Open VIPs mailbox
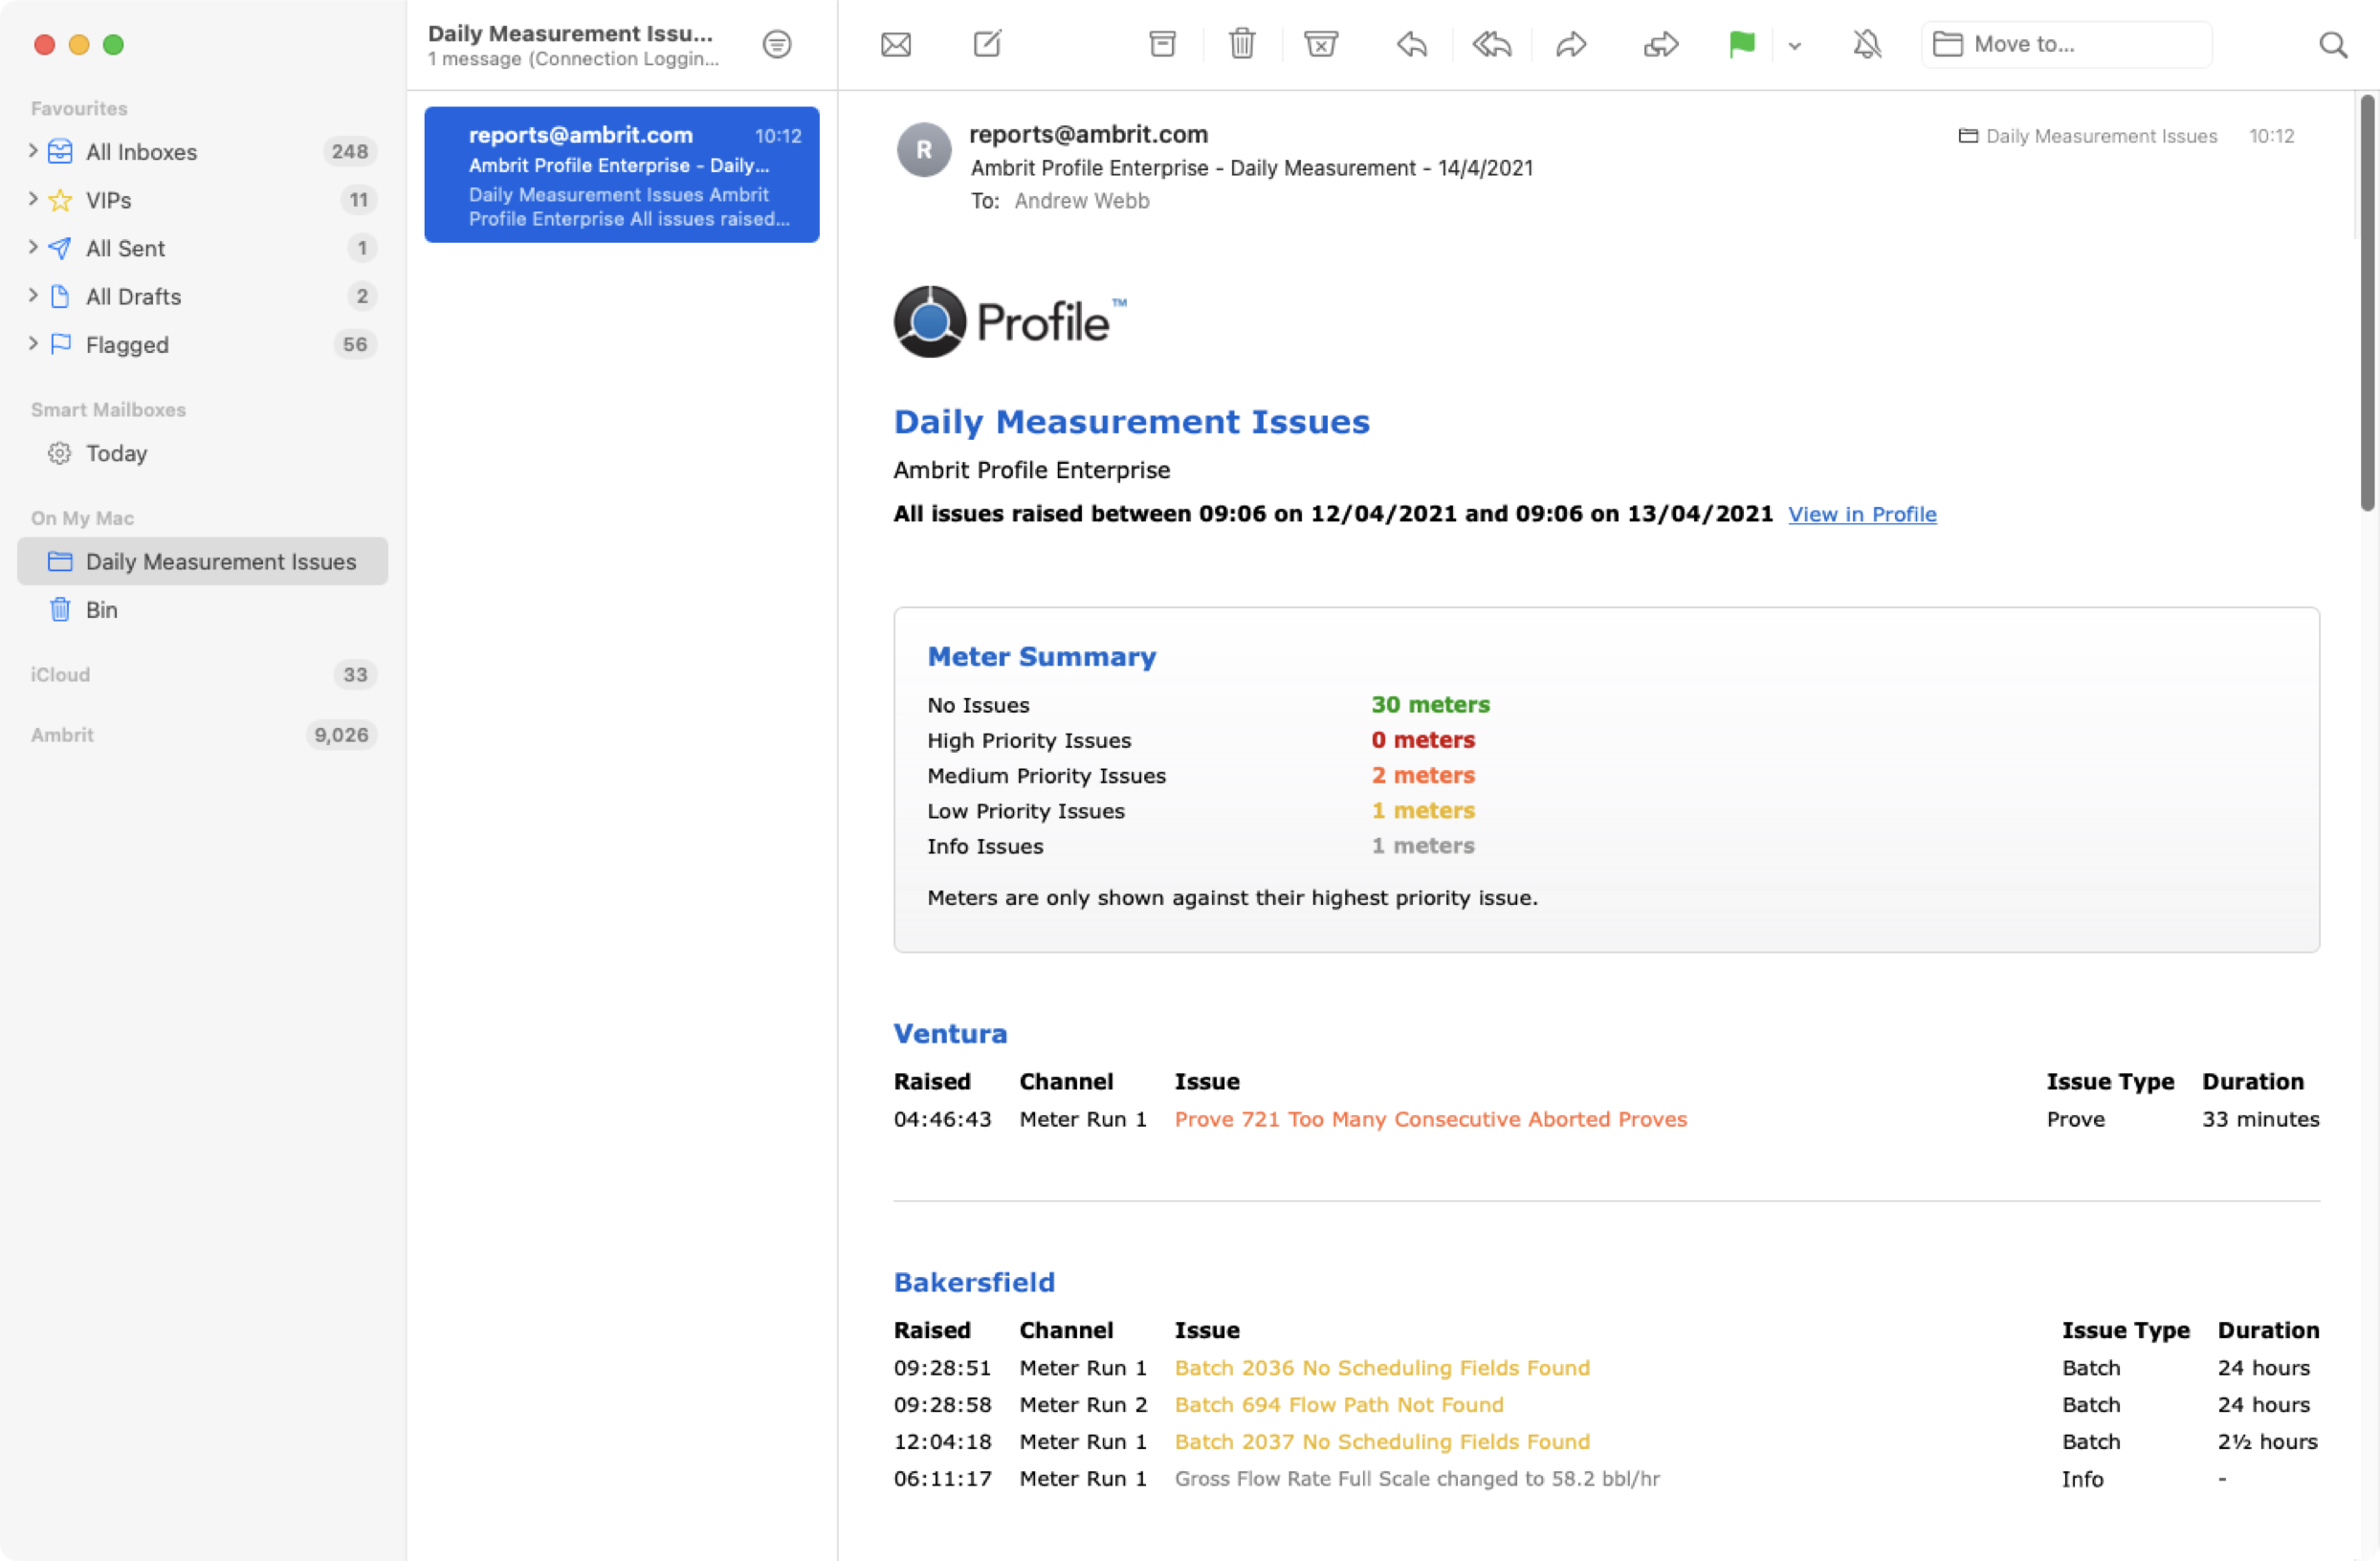Screen dimensions: 2380x1561 point(203,199)
